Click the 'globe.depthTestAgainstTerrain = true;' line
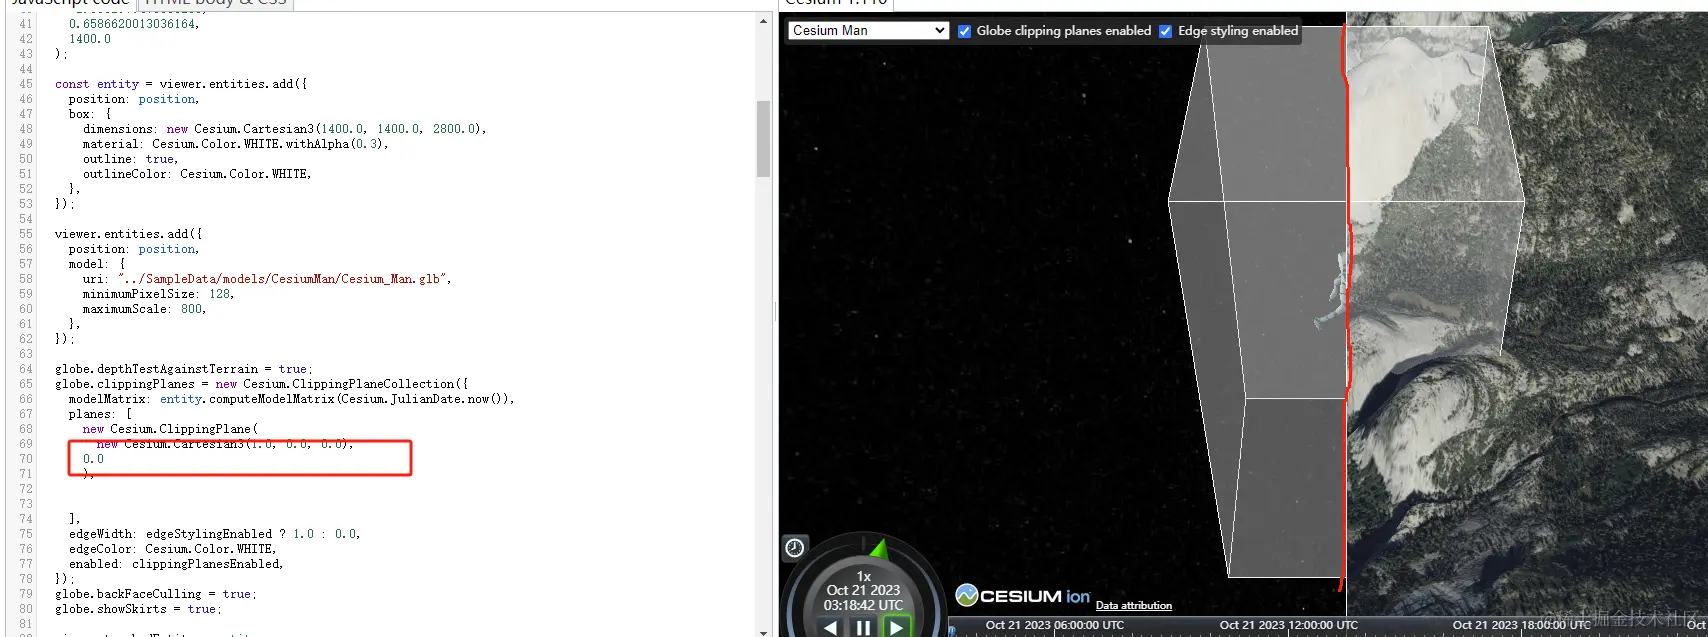This screenshot has width=1708, height=637. (184, 369)
